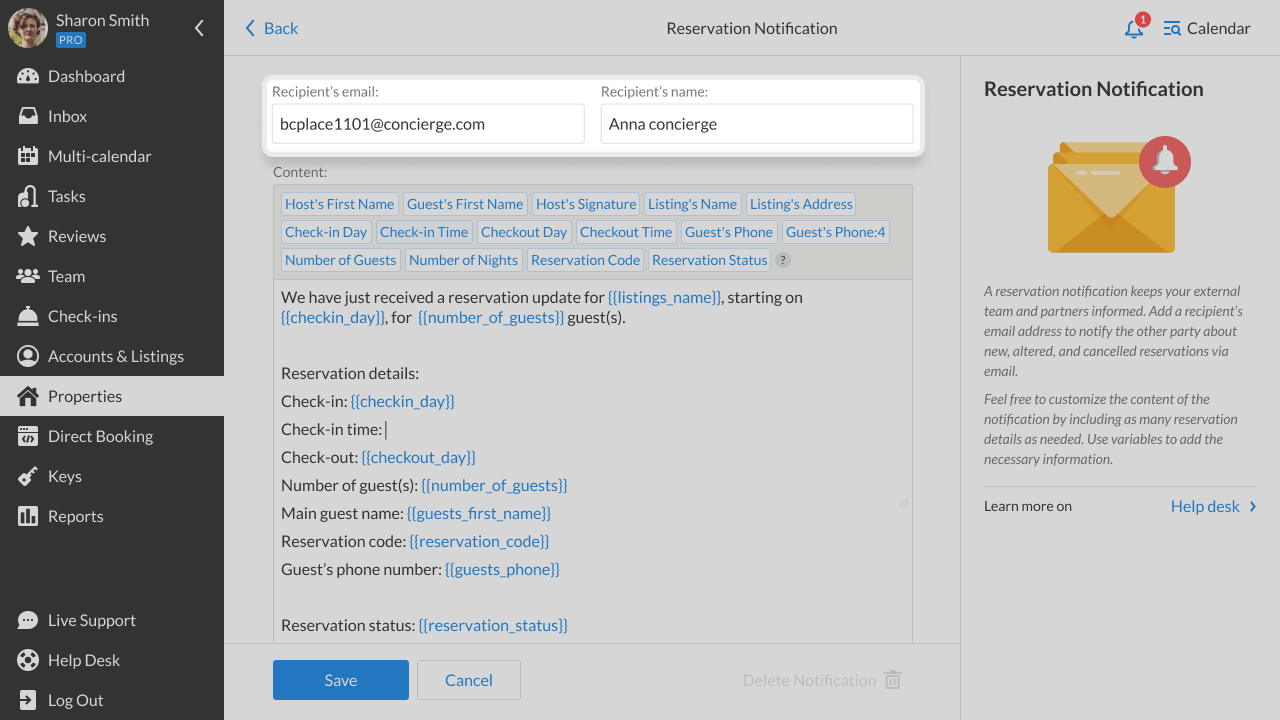Insert the Listing's Name variable
This screenshot has height=720, width=1280.
692,204
